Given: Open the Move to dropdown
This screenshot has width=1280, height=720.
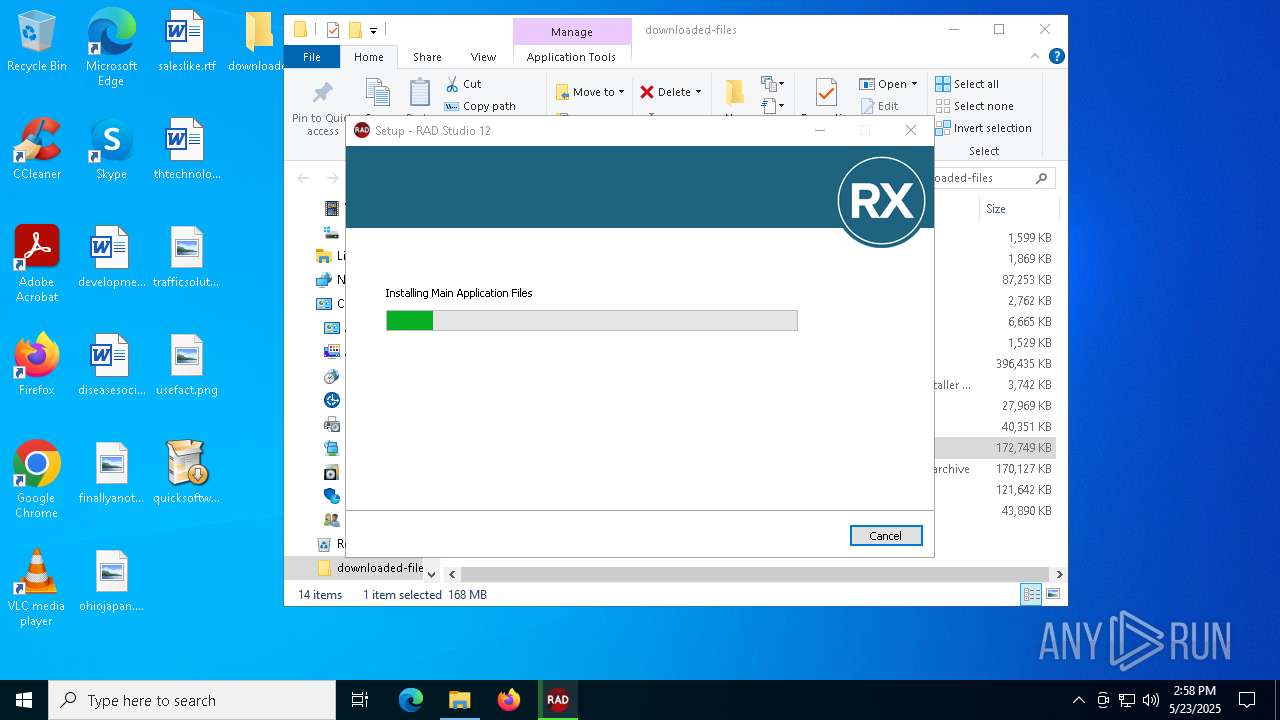Looking at the screenshot, I should point(590,92).
